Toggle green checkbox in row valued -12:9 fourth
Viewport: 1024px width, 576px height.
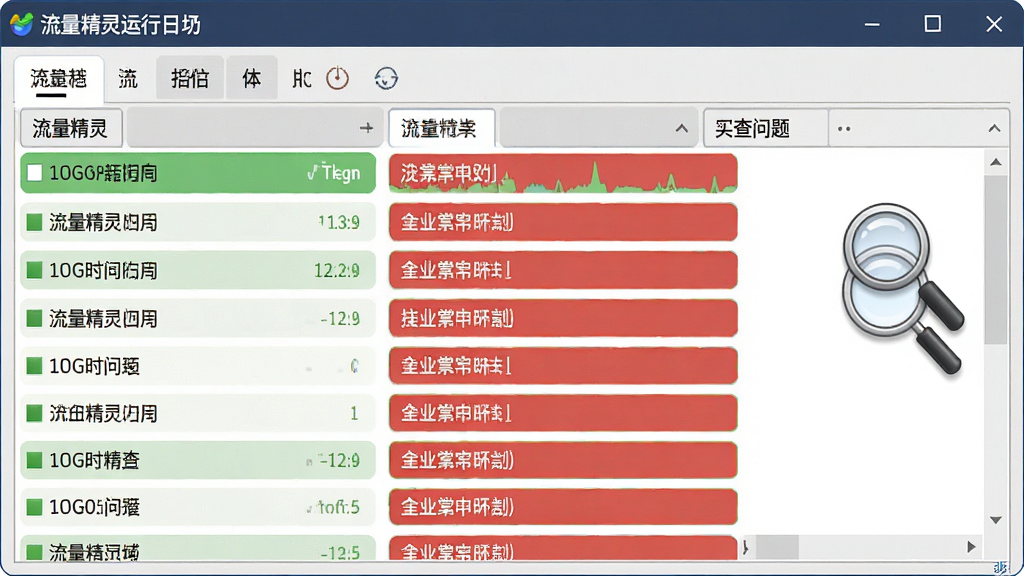(x=34, y=318)
